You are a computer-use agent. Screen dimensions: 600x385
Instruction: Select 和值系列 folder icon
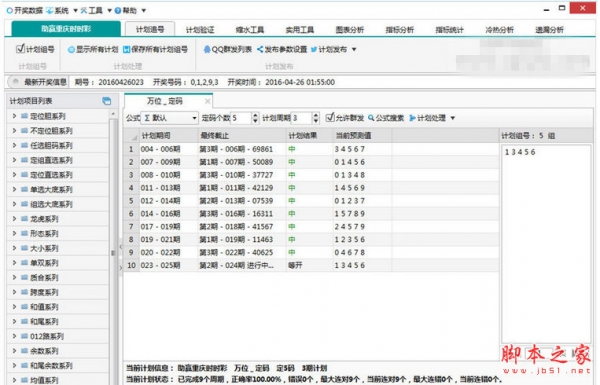tap(24, 307)
